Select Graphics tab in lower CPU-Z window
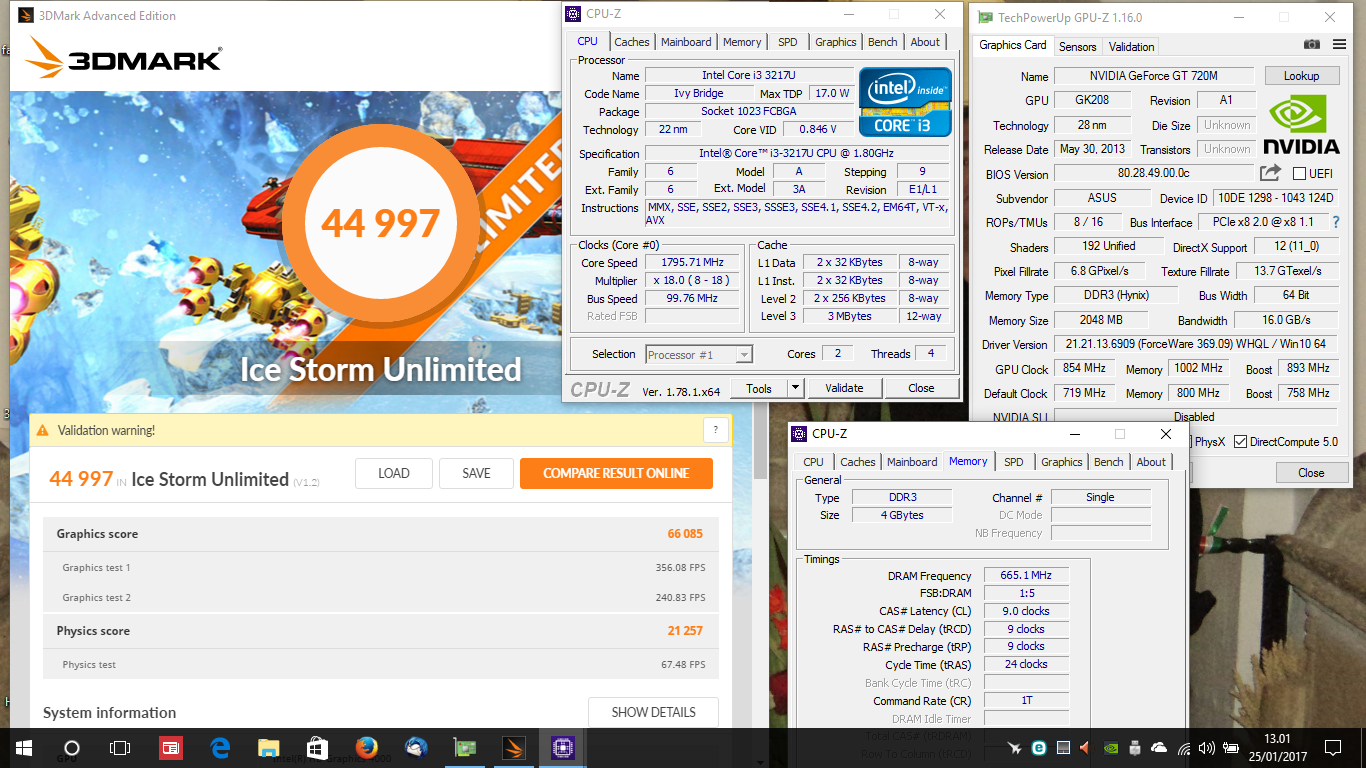 1061,462
